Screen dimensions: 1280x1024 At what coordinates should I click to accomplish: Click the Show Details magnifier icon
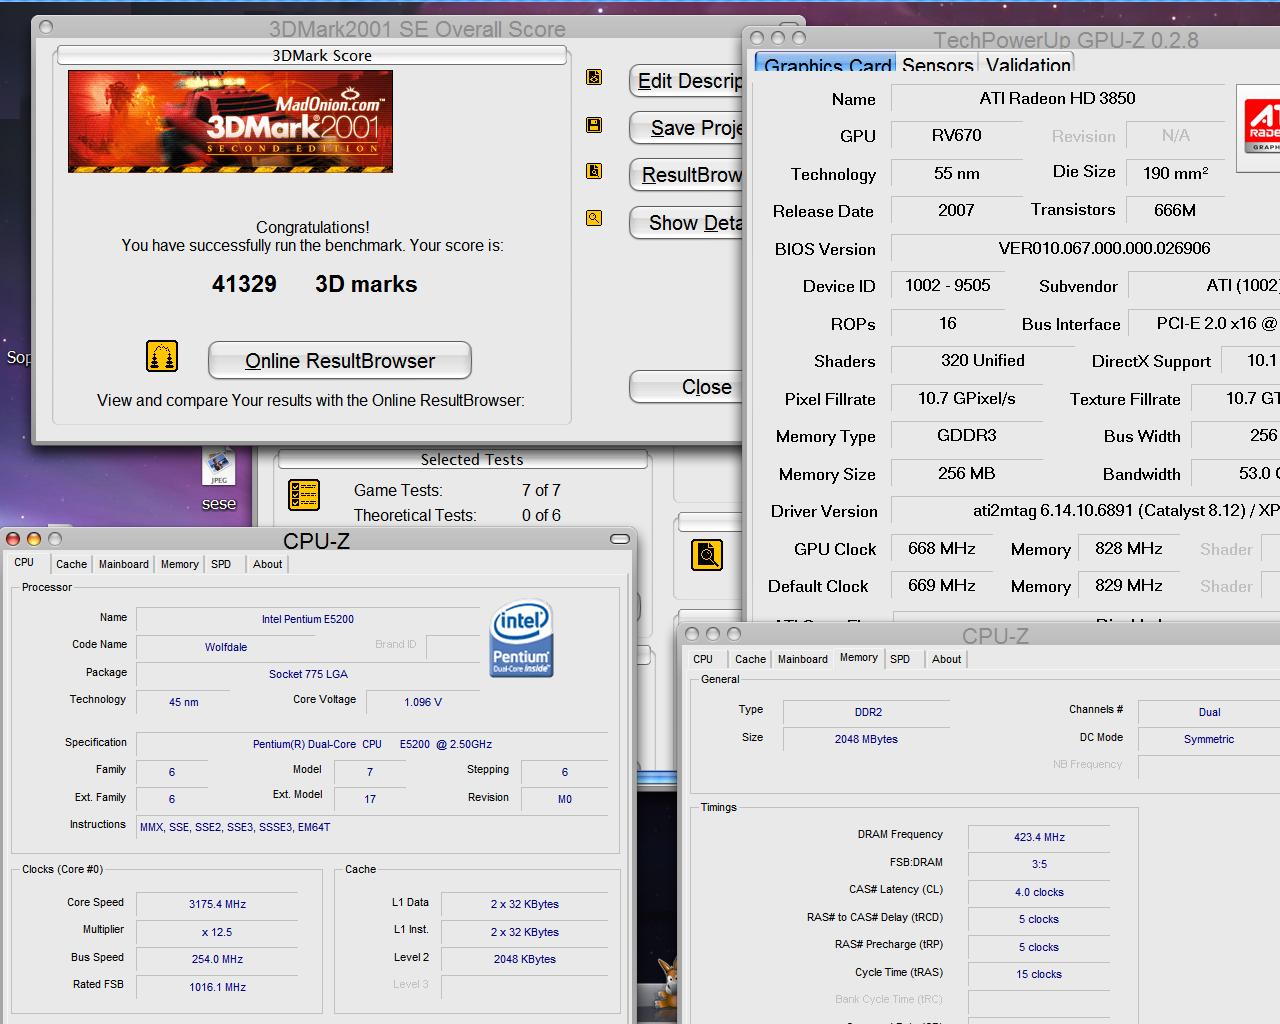pyautogui.click(x=594, y=218)
